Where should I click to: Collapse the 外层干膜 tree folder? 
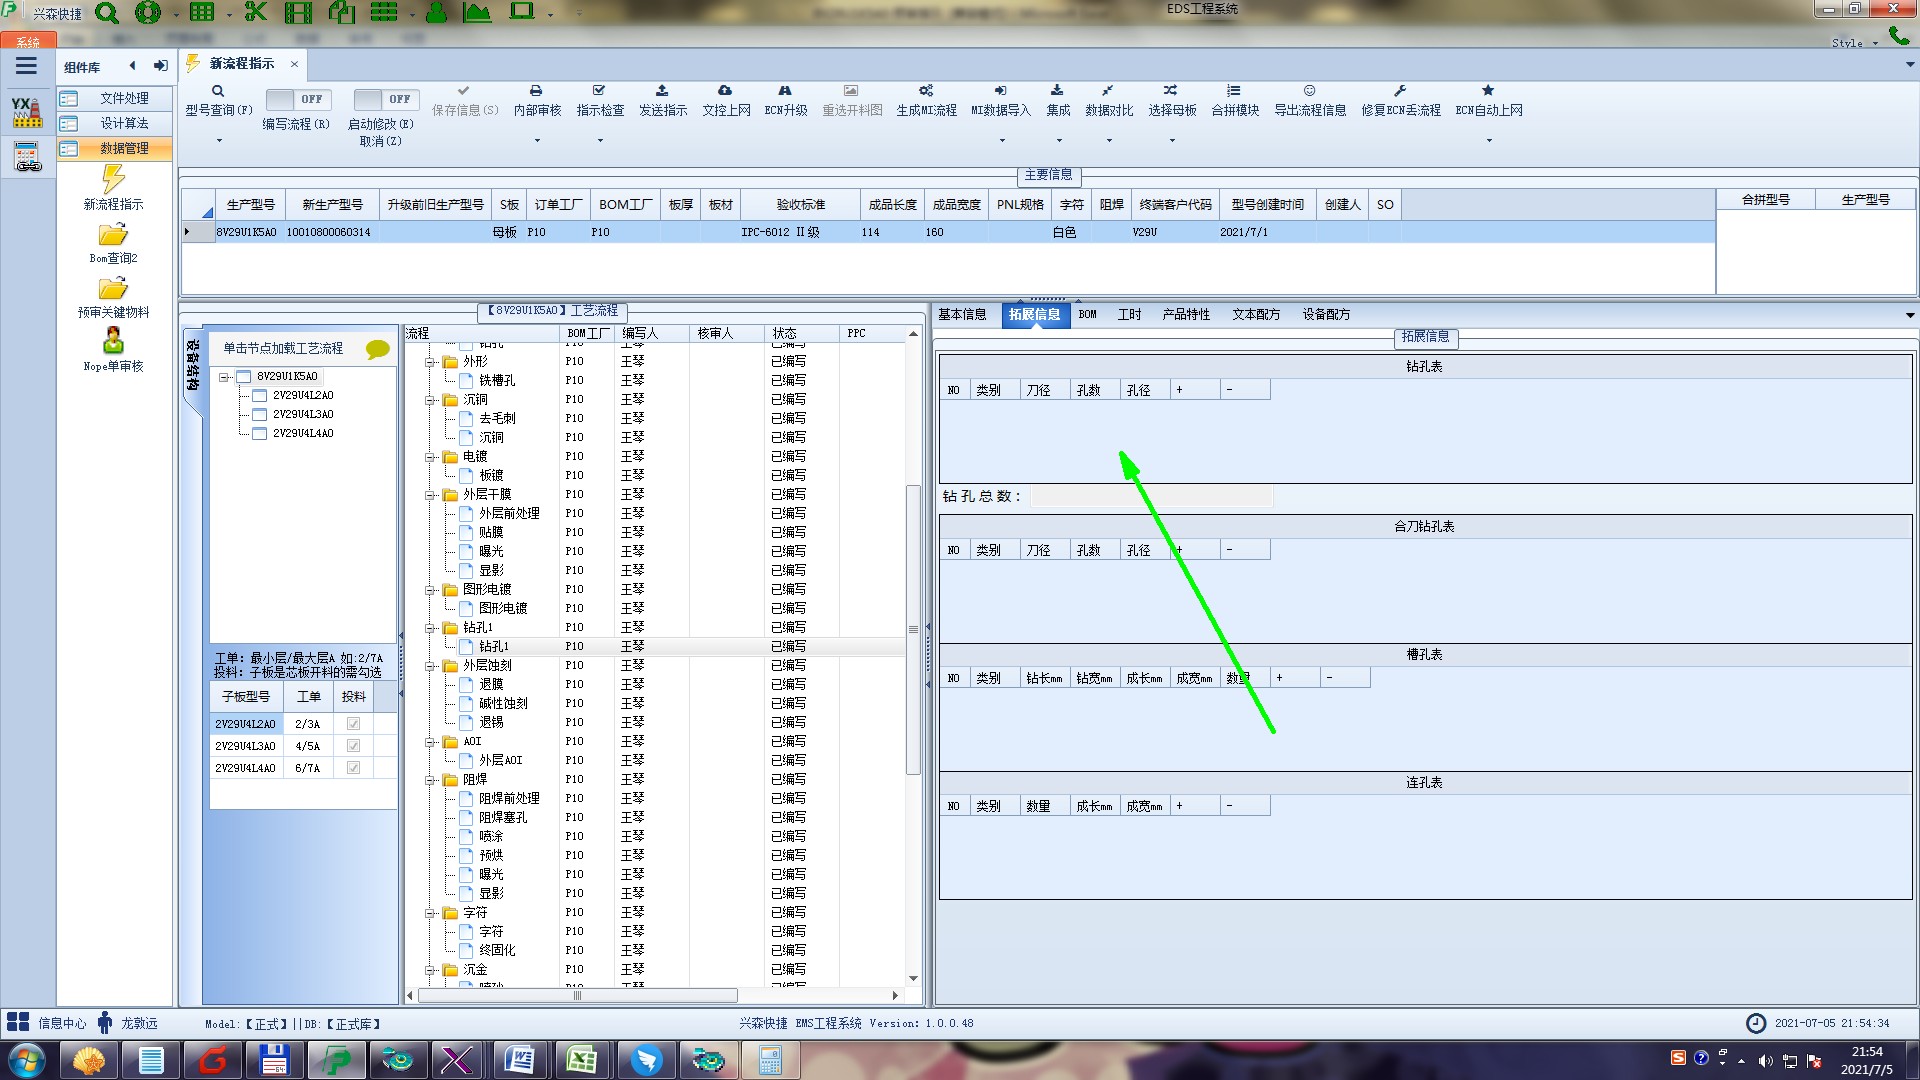430,495
